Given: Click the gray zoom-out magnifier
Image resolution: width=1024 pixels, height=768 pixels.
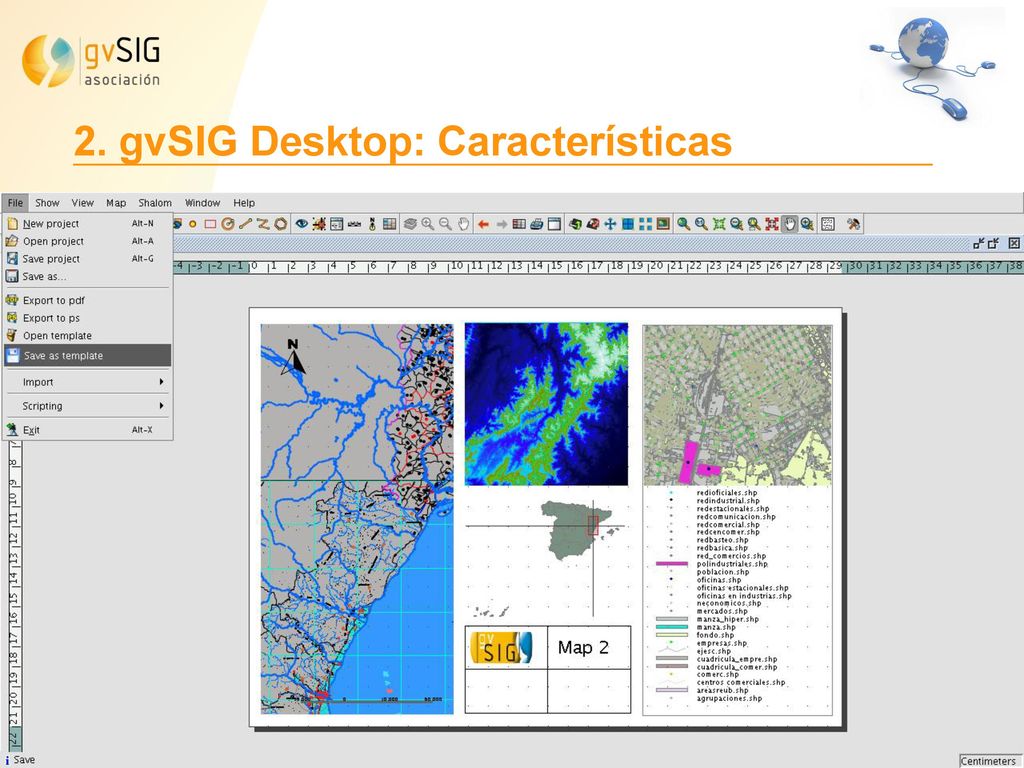Looking at the screenshot, I should coord(445,224).
